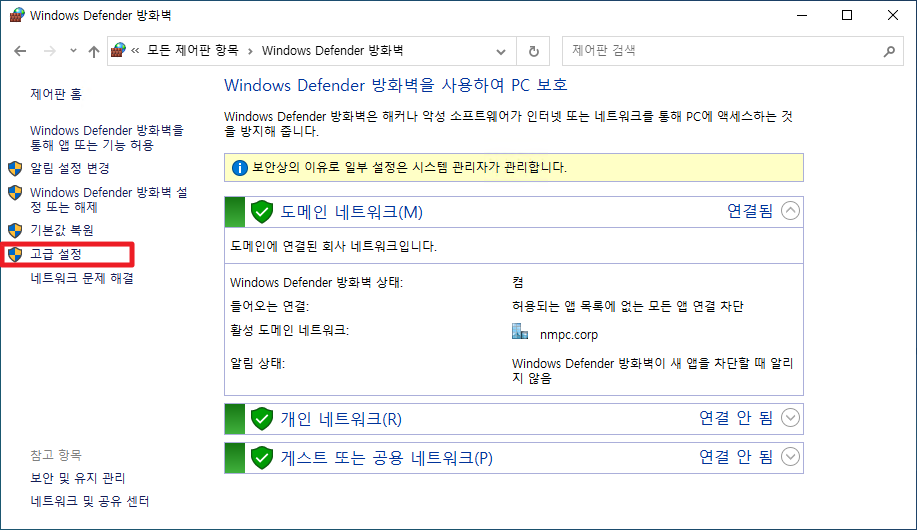Maximize the Windows Defender 방화벽 window

click(x=847, y=15)
